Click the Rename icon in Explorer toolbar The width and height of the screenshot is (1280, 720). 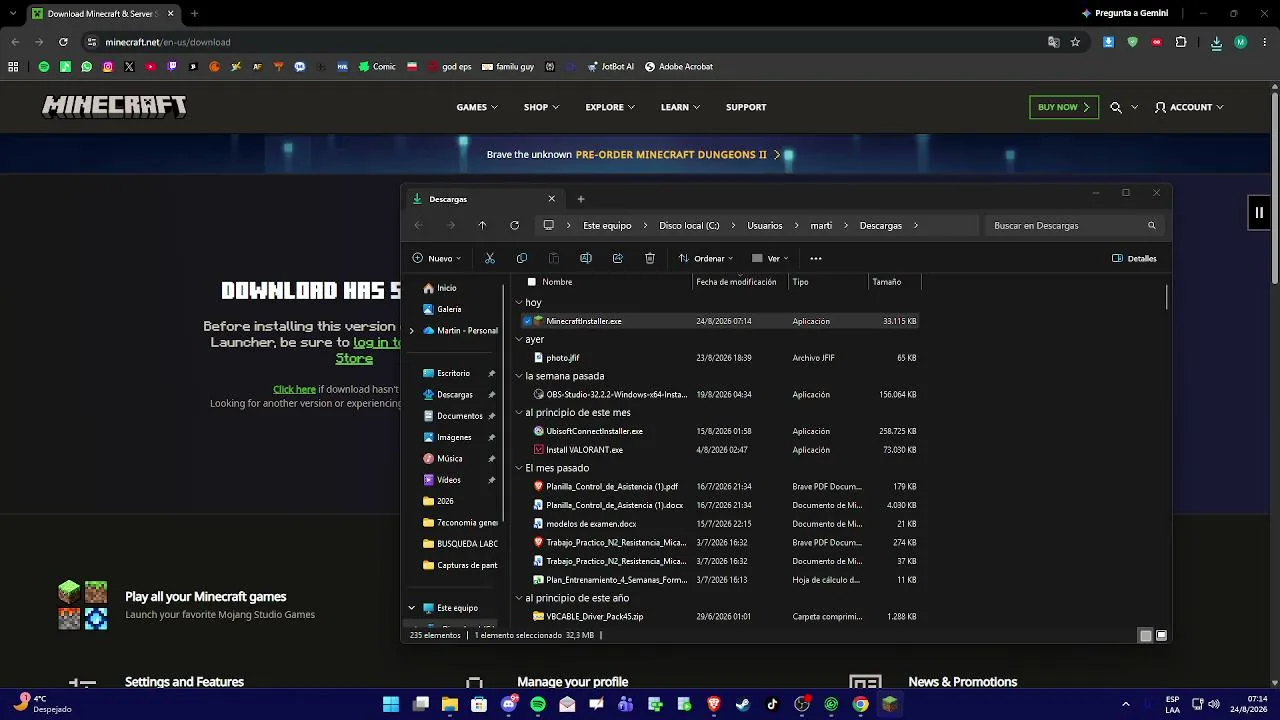pos(586,258)
